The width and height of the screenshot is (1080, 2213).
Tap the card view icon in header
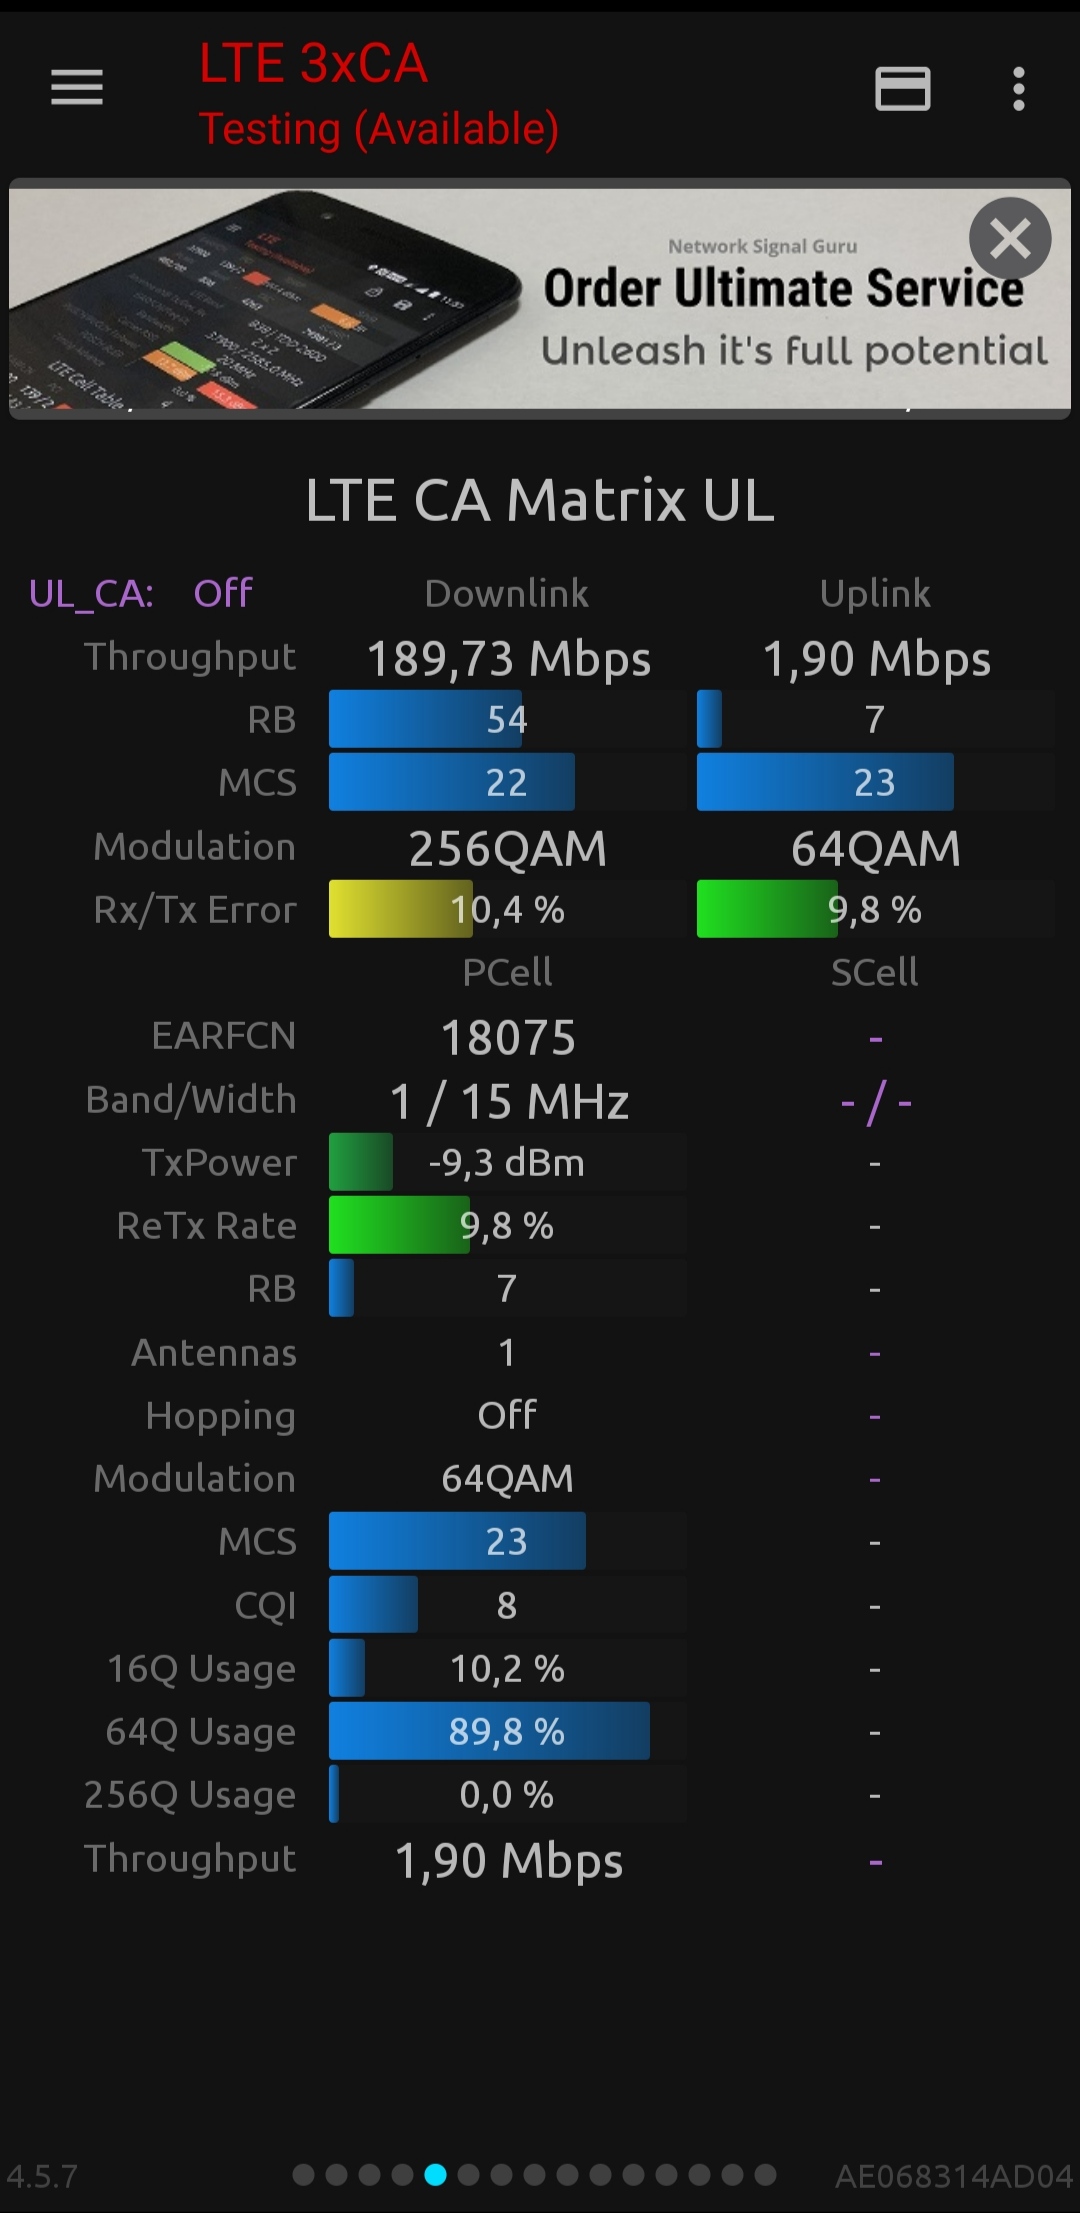(902, 88)
